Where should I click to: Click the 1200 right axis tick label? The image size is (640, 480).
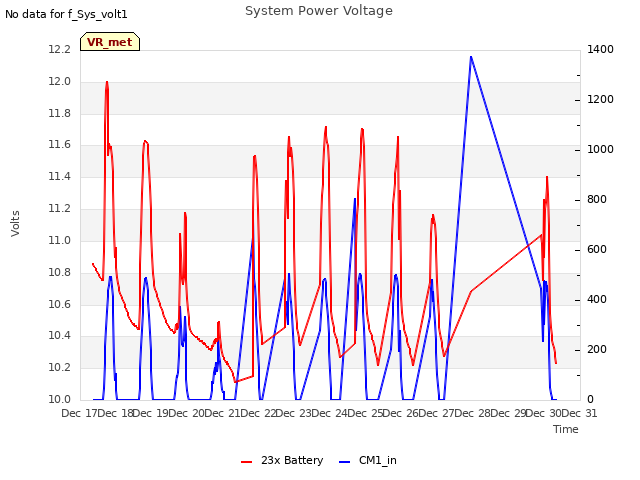tap(600, 99)
